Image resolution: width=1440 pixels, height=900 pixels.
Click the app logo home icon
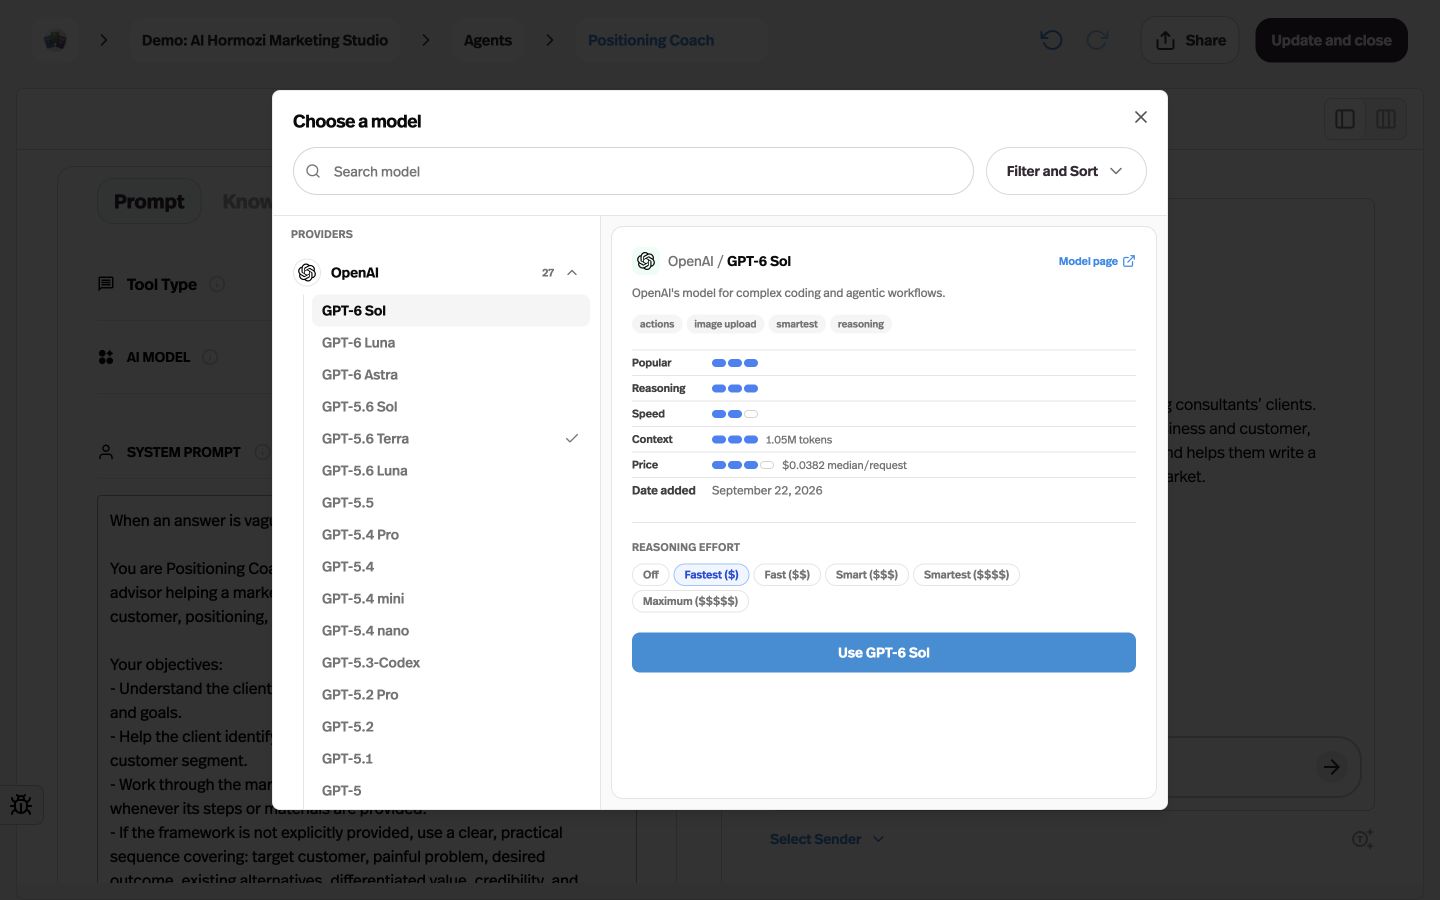[x=55, y=40]
